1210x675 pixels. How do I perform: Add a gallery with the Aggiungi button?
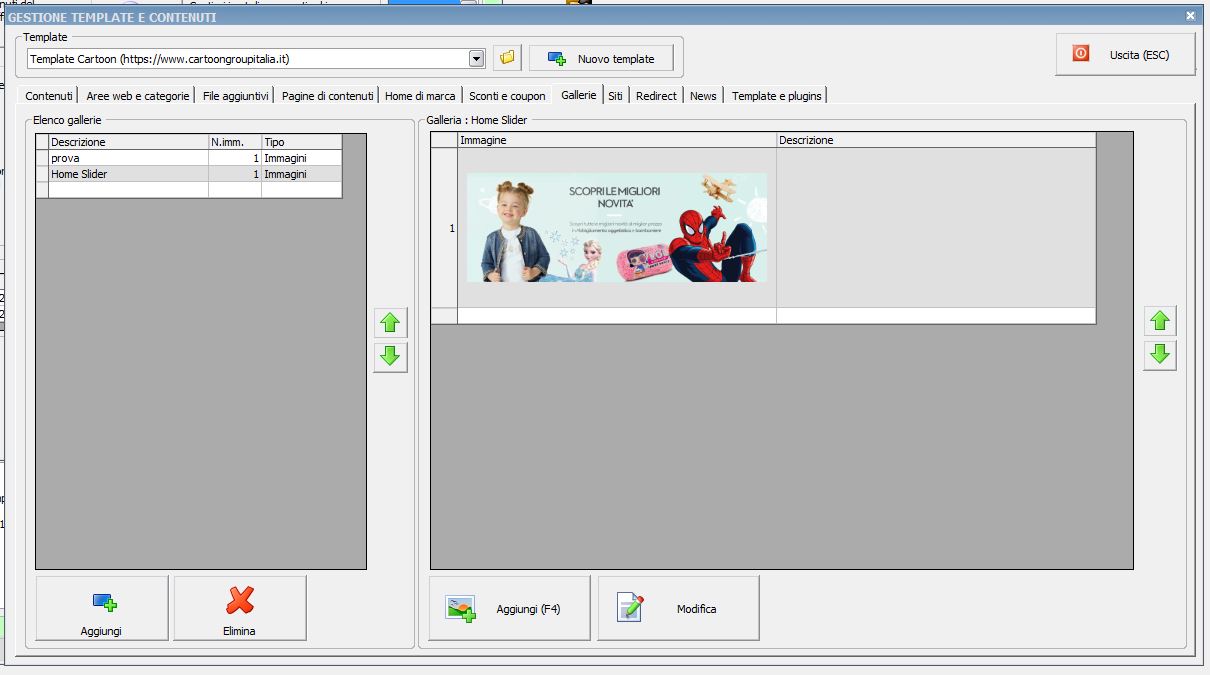[x=102, y=608]
